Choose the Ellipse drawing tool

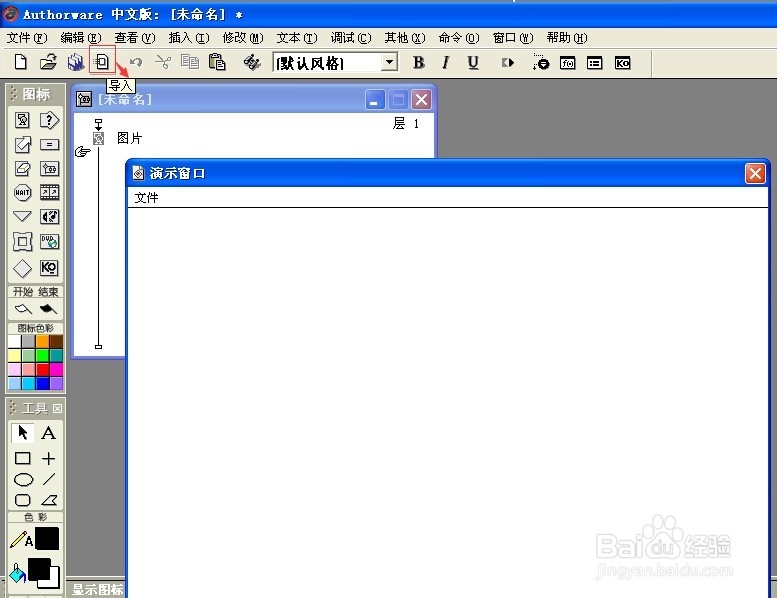pos(23,480)
